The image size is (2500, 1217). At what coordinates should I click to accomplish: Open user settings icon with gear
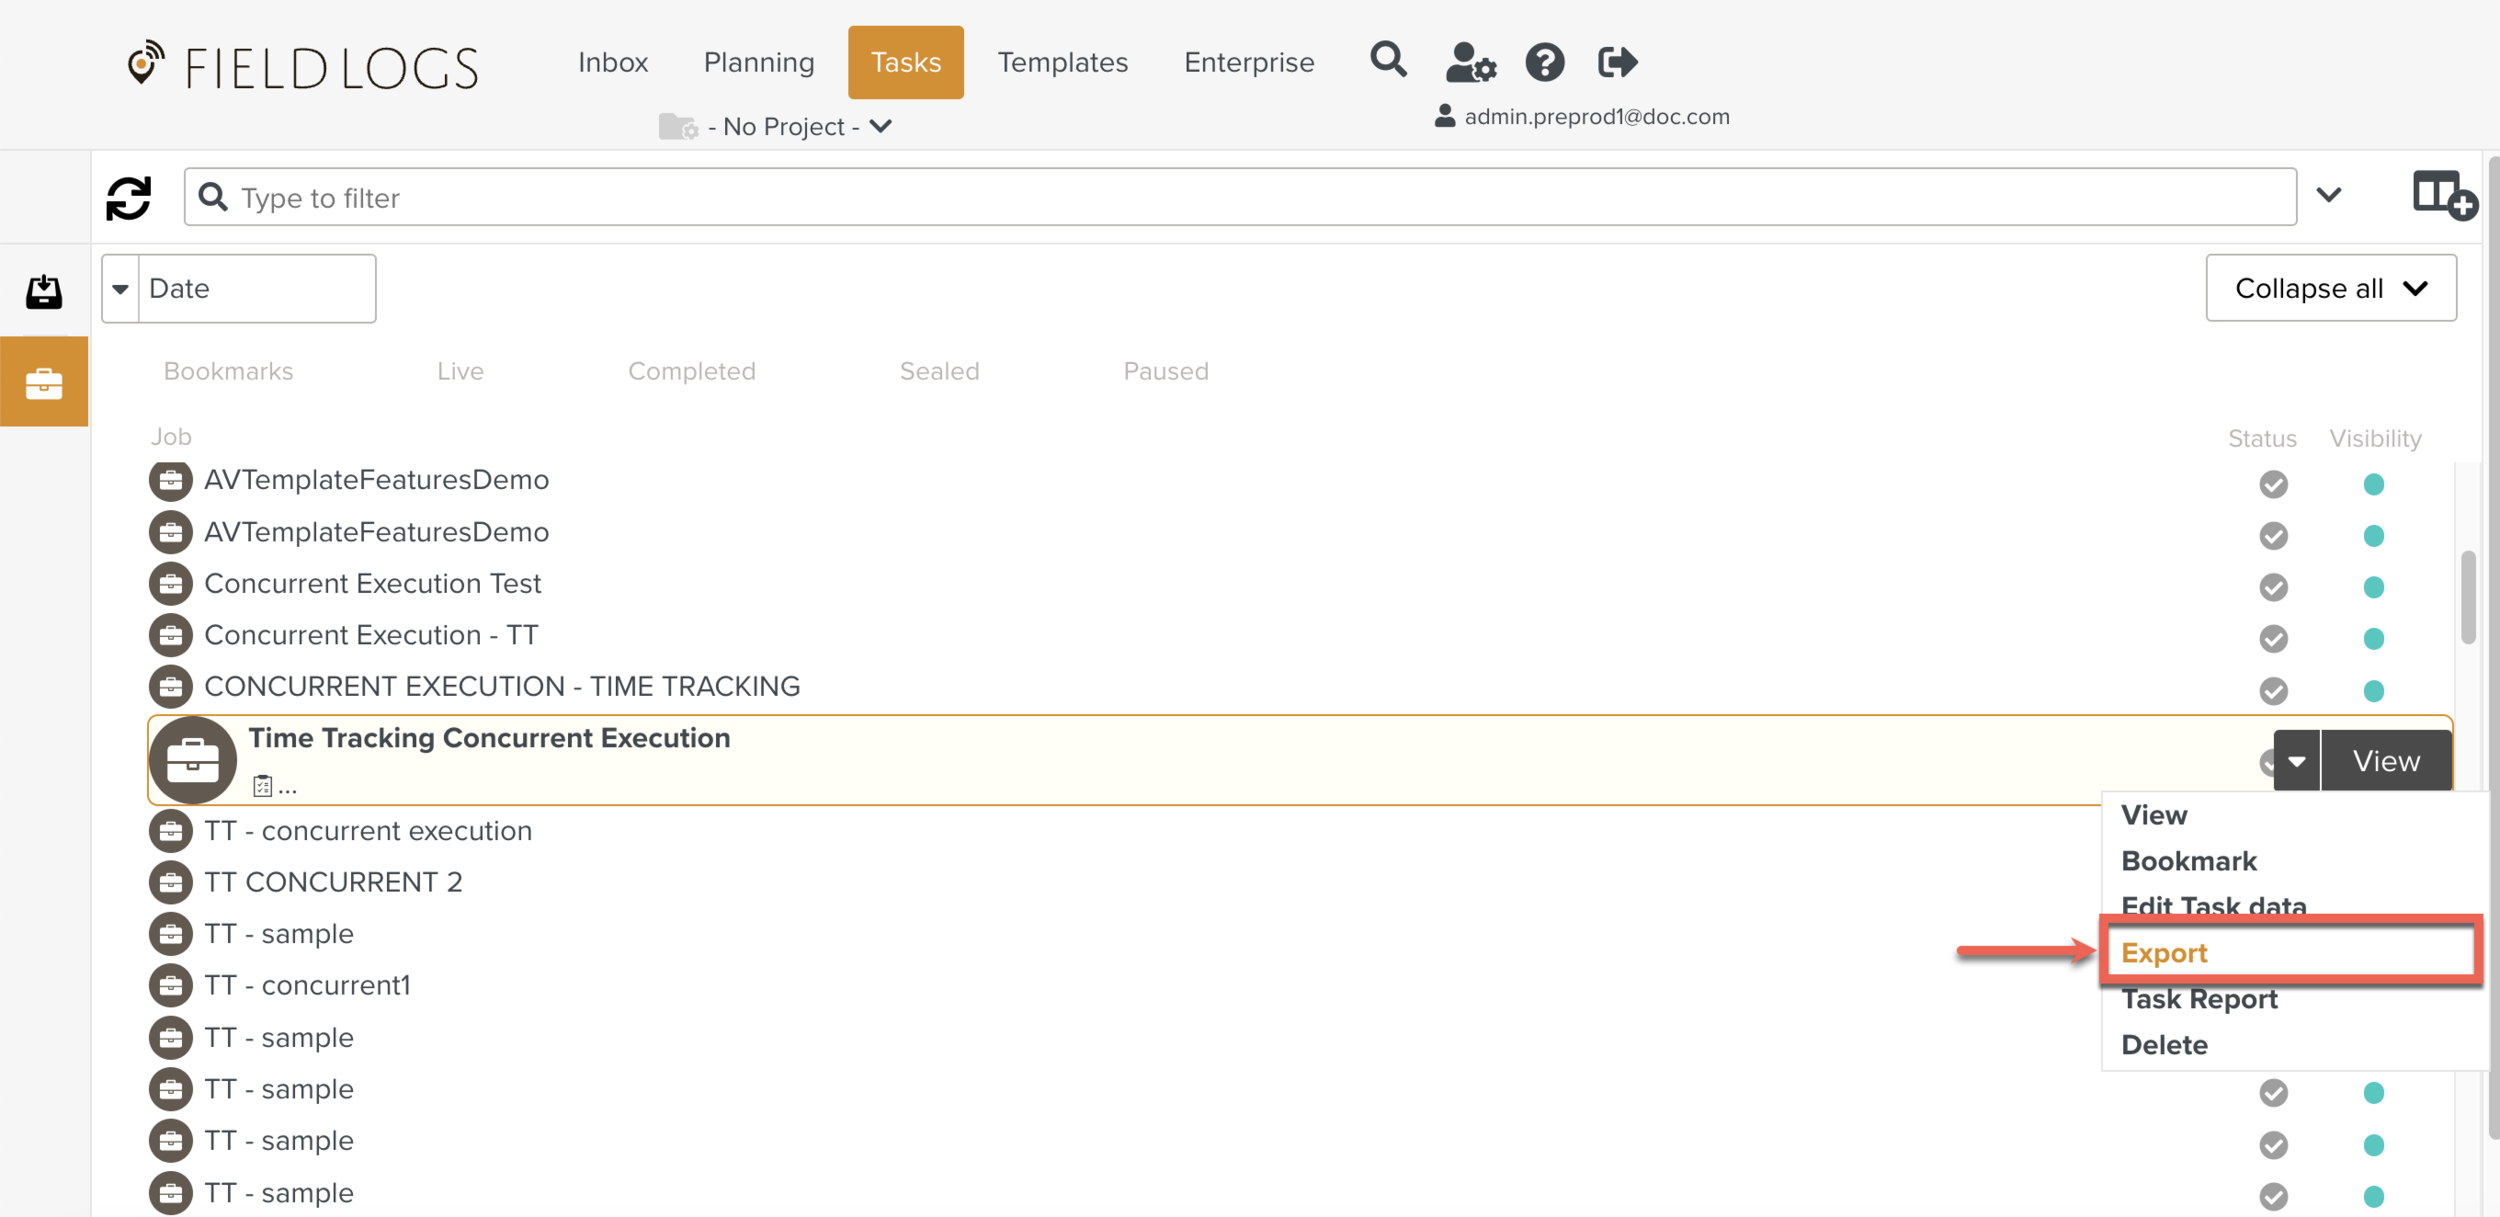click(1470, 62)
